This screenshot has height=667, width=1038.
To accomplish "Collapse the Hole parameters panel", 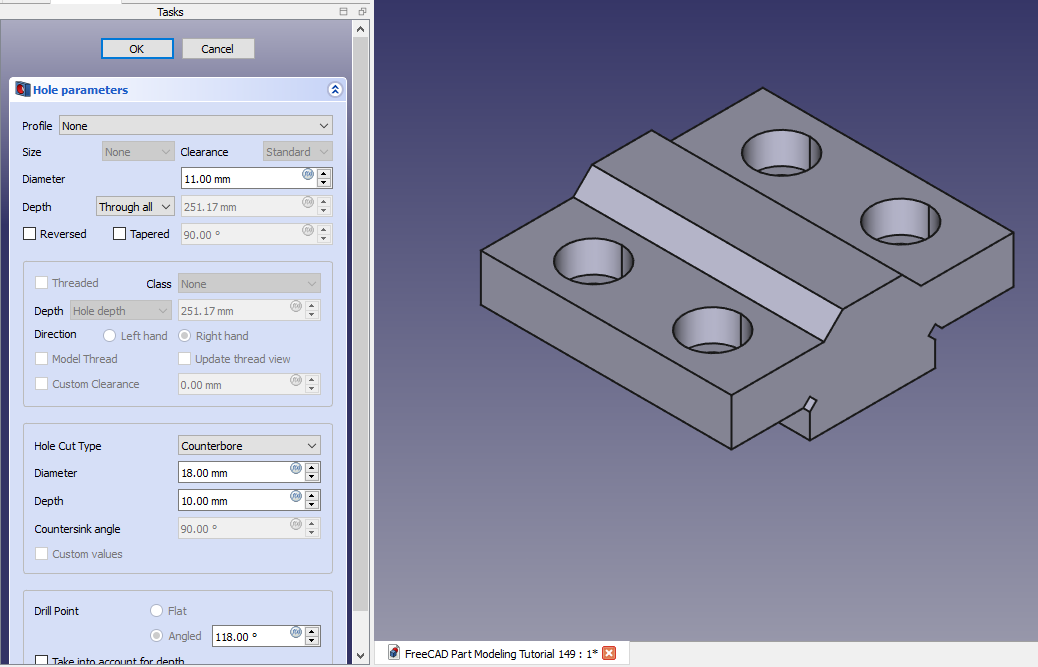I will (335, 90).
